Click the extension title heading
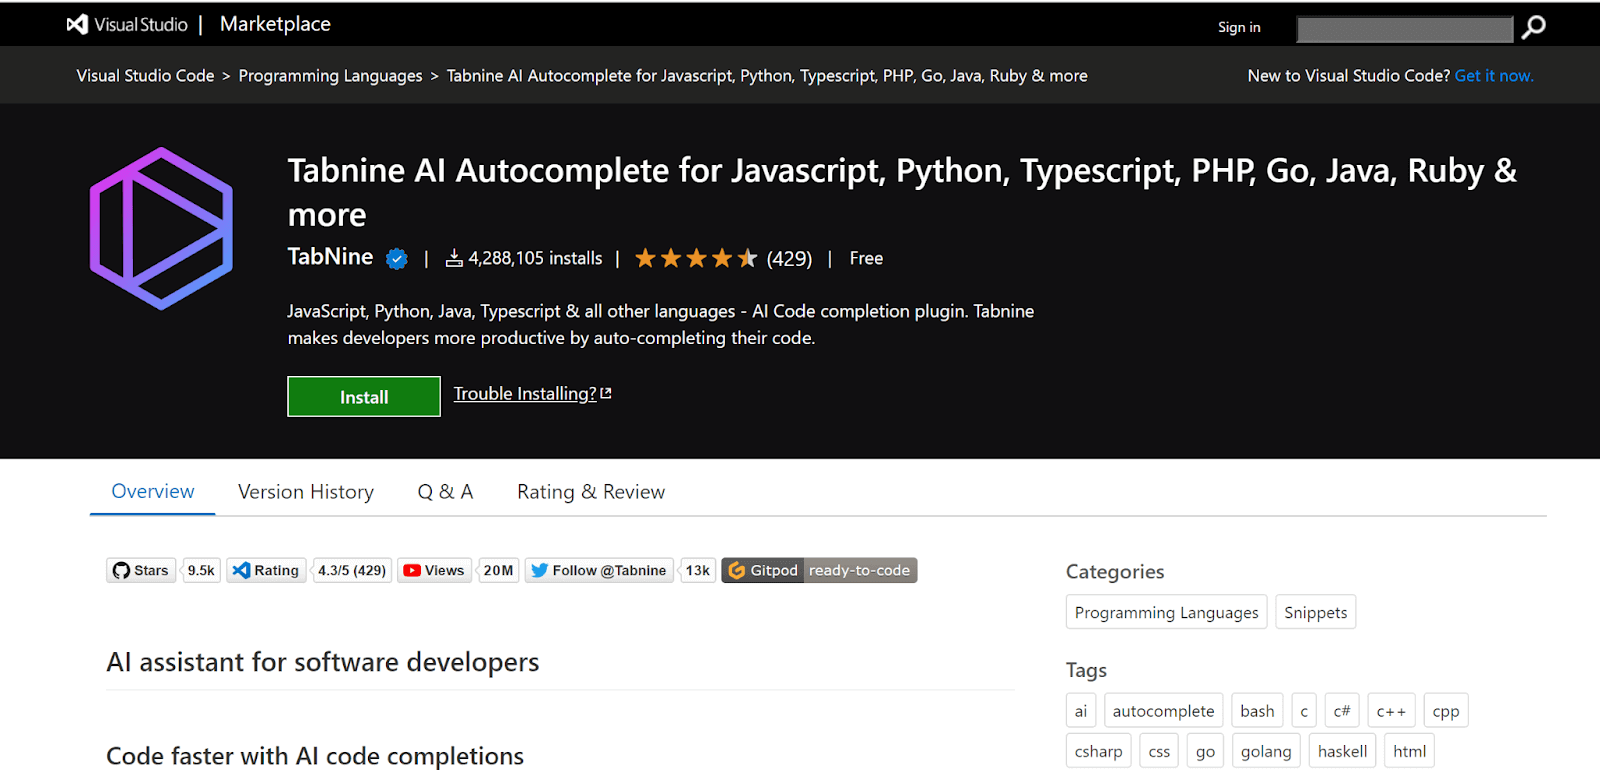The height and width of the screenshot is (770, 1600). (902, 192)
